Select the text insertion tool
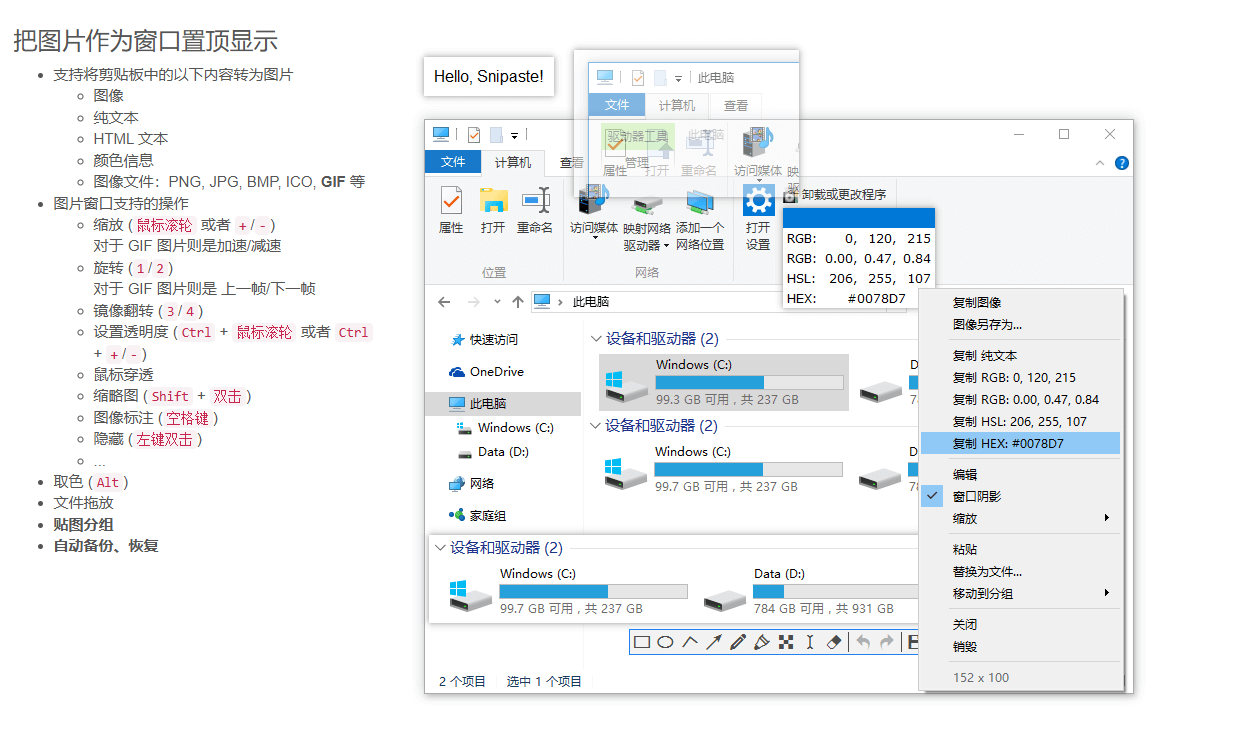Viewport: 1241px width, 731px height. tap(810, 643)
